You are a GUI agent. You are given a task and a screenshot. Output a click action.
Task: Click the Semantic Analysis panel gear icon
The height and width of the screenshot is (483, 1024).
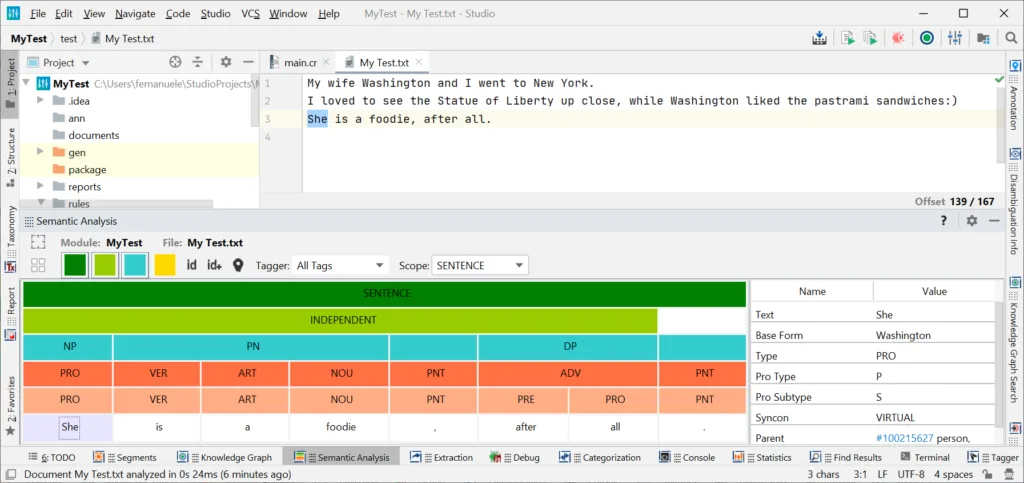[x=971, y=221]
